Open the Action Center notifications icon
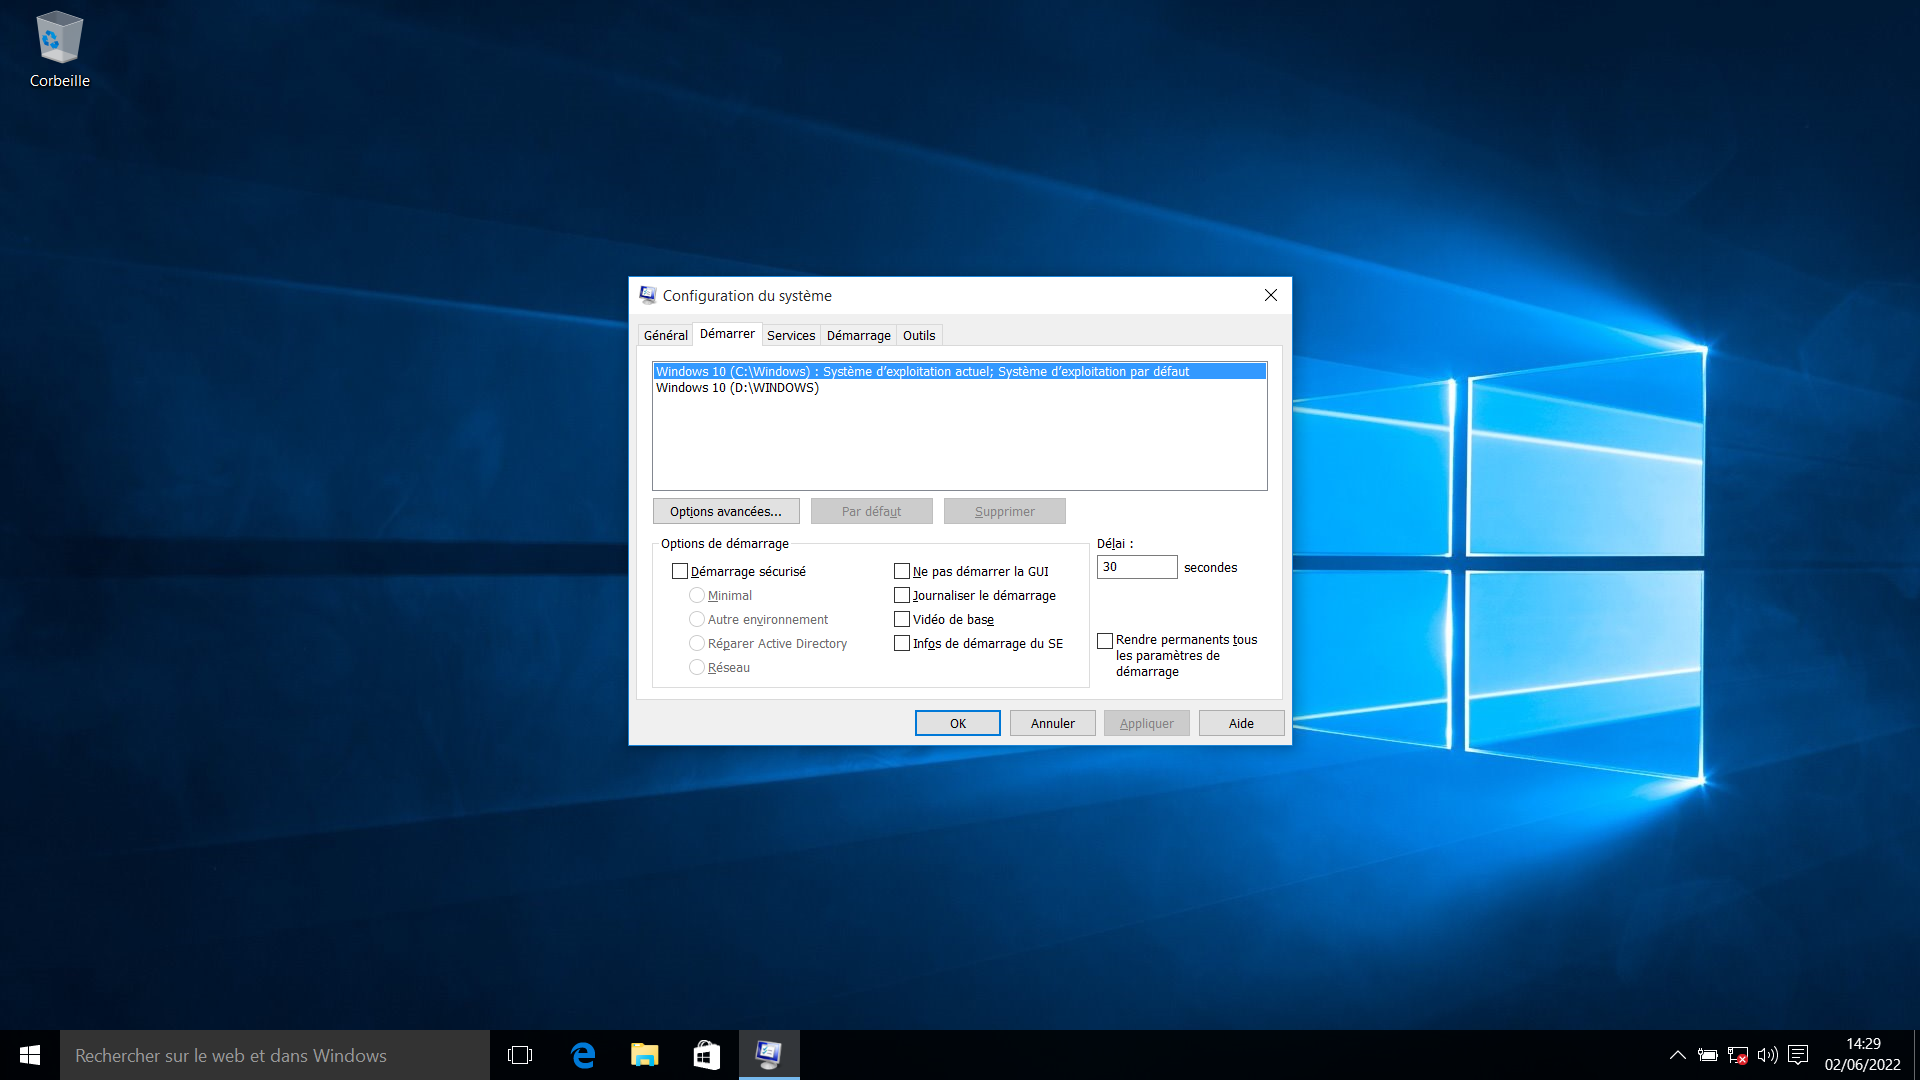 (x=1798, y=1055)
